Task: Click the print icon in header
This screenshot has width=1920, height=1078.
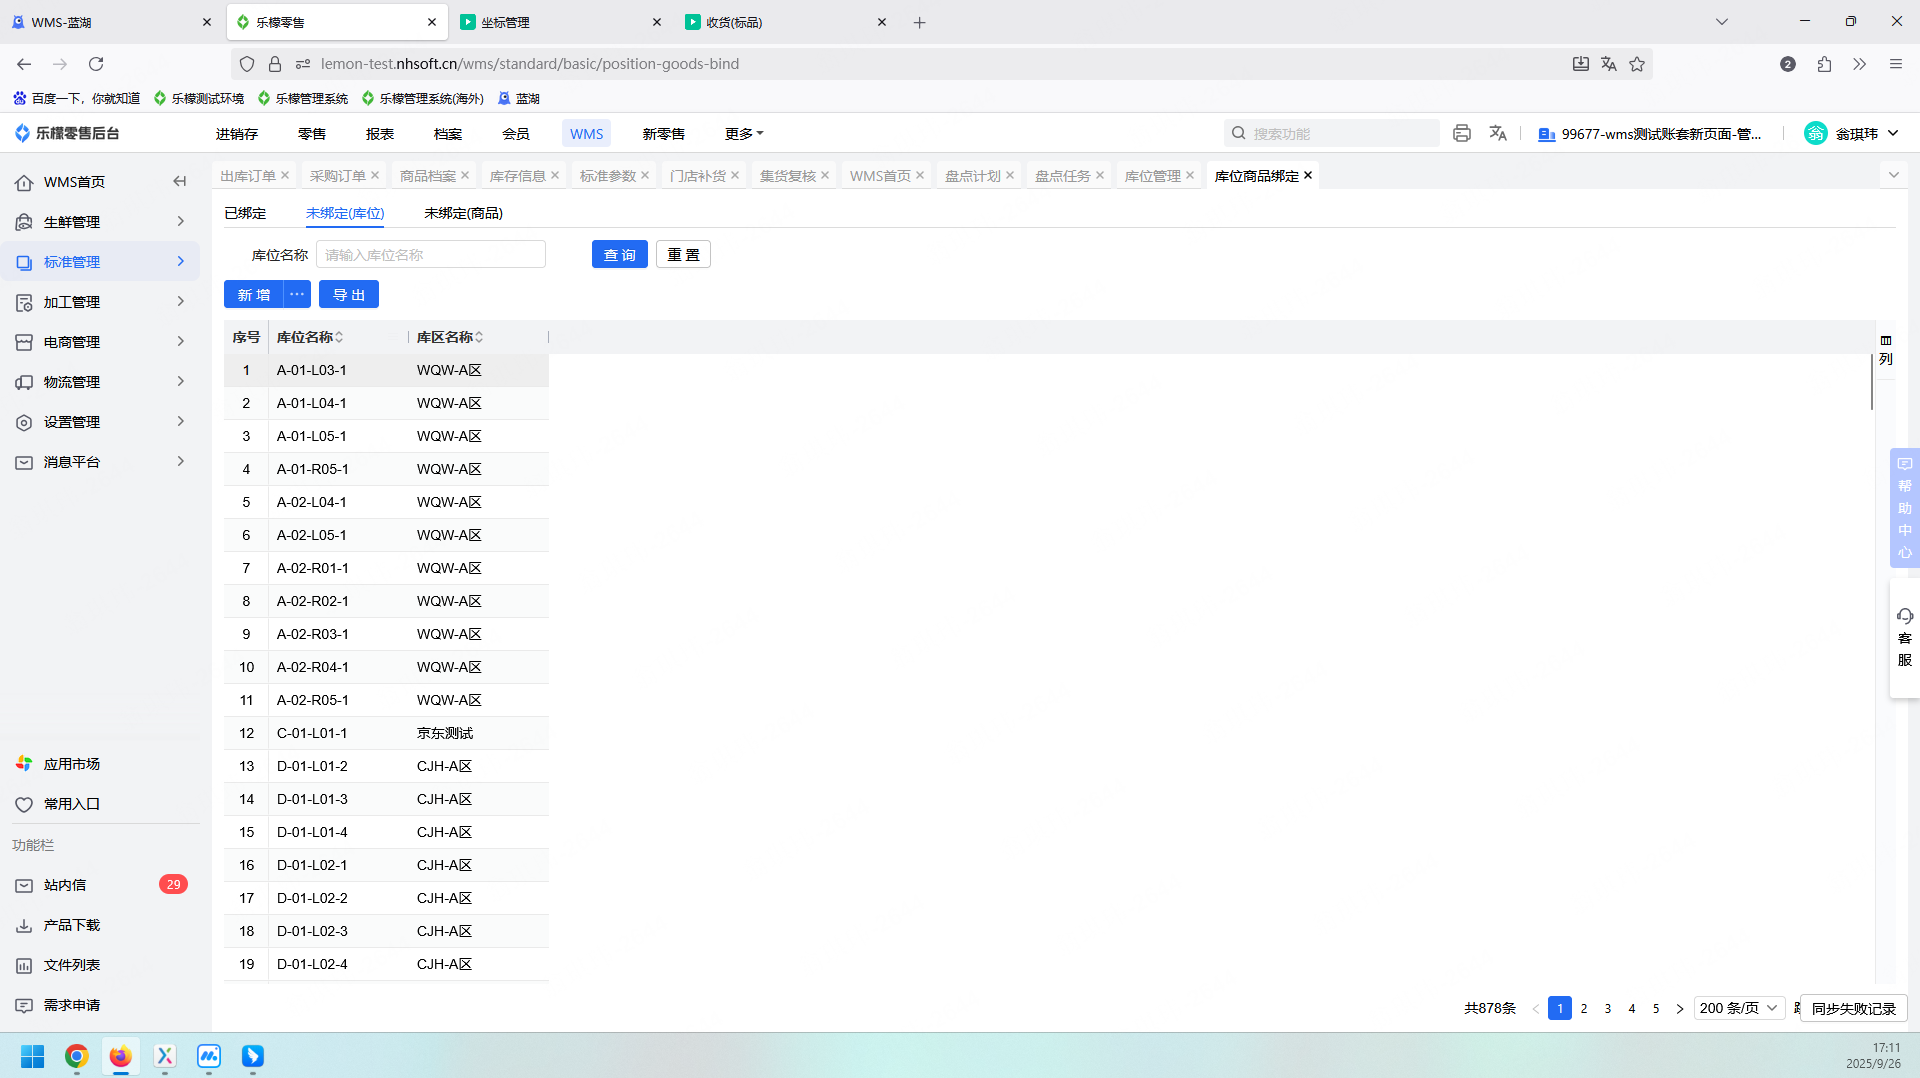Action: (1462, 133)
